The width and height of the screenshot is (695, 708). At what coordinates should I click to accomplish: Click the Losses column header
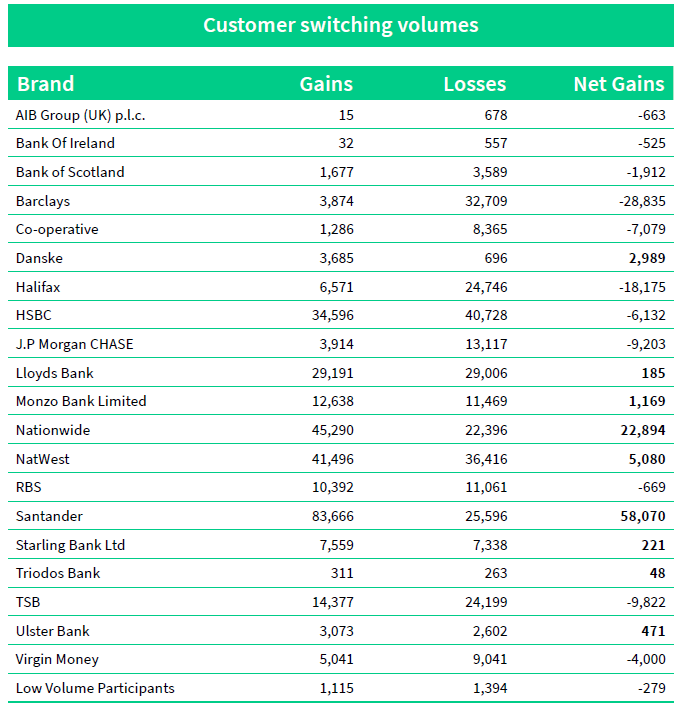475,84
